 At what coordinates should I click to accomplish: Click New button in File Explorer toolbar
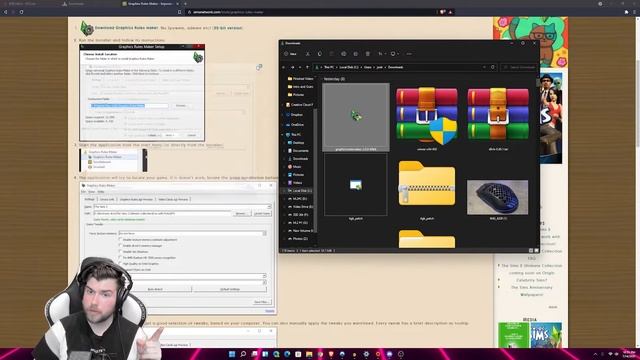pos(290,54)
